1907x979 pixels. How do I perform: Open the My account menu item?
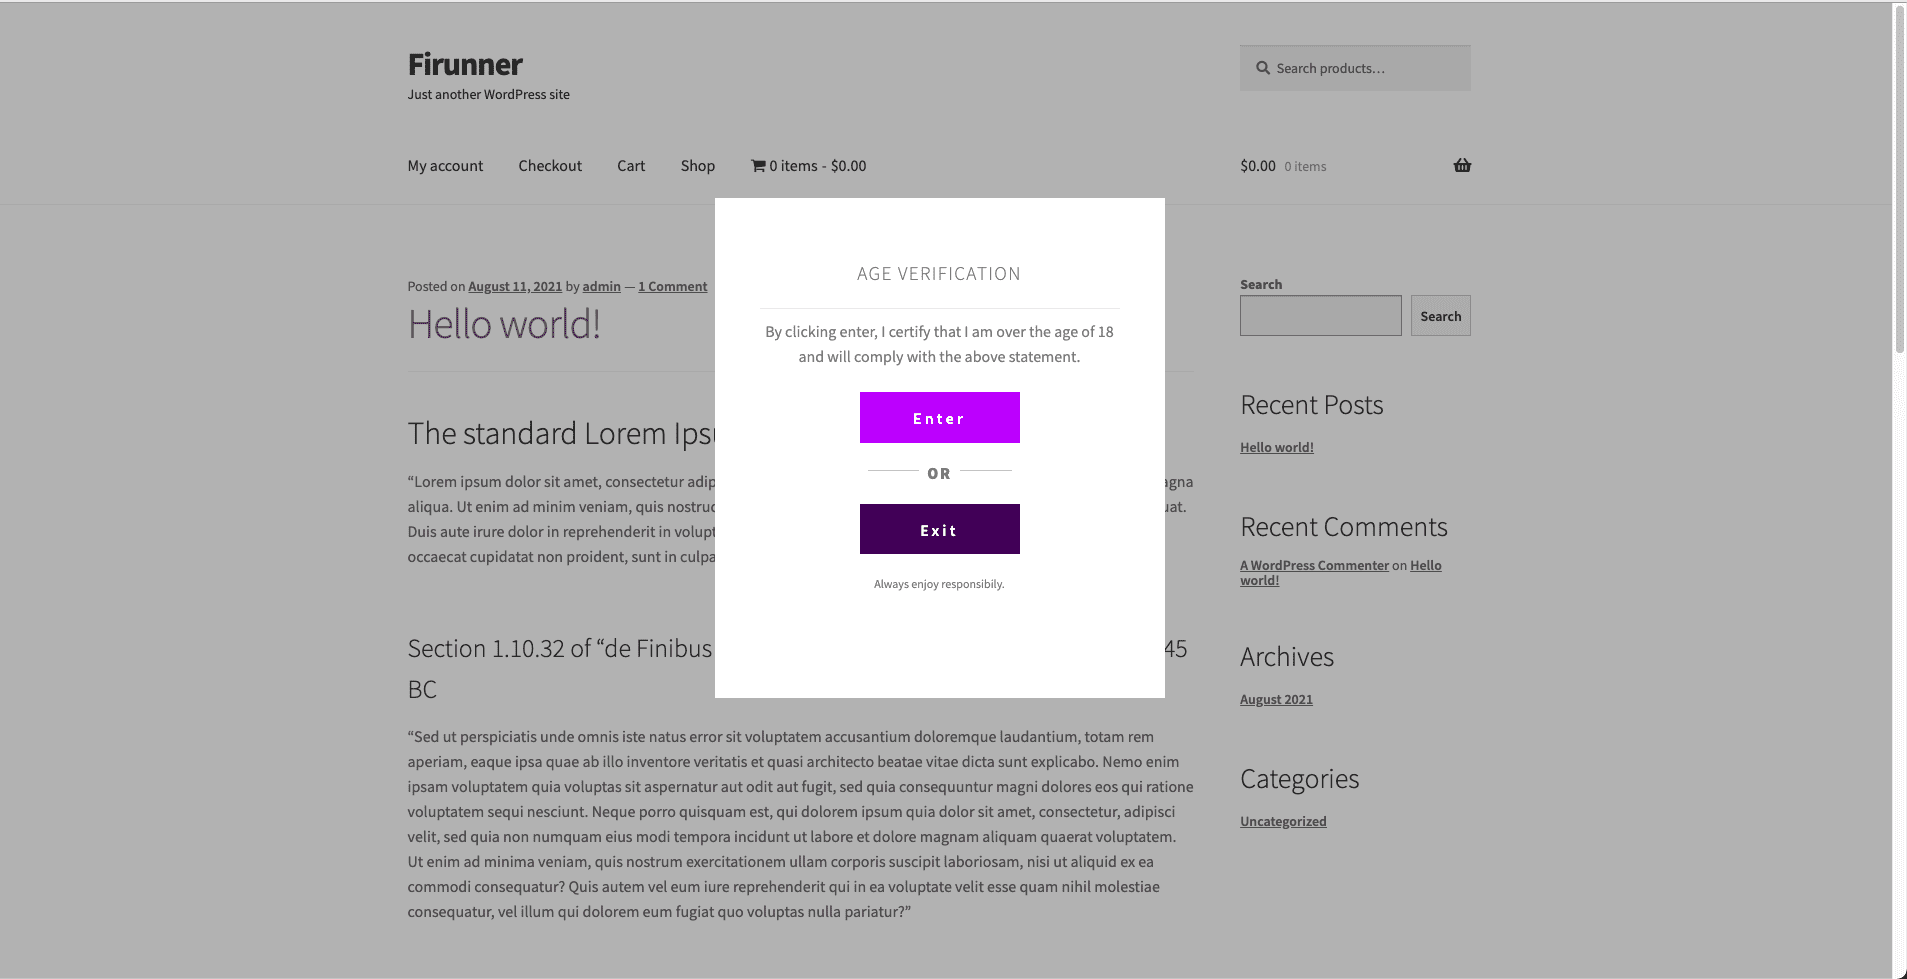point(445,166)
